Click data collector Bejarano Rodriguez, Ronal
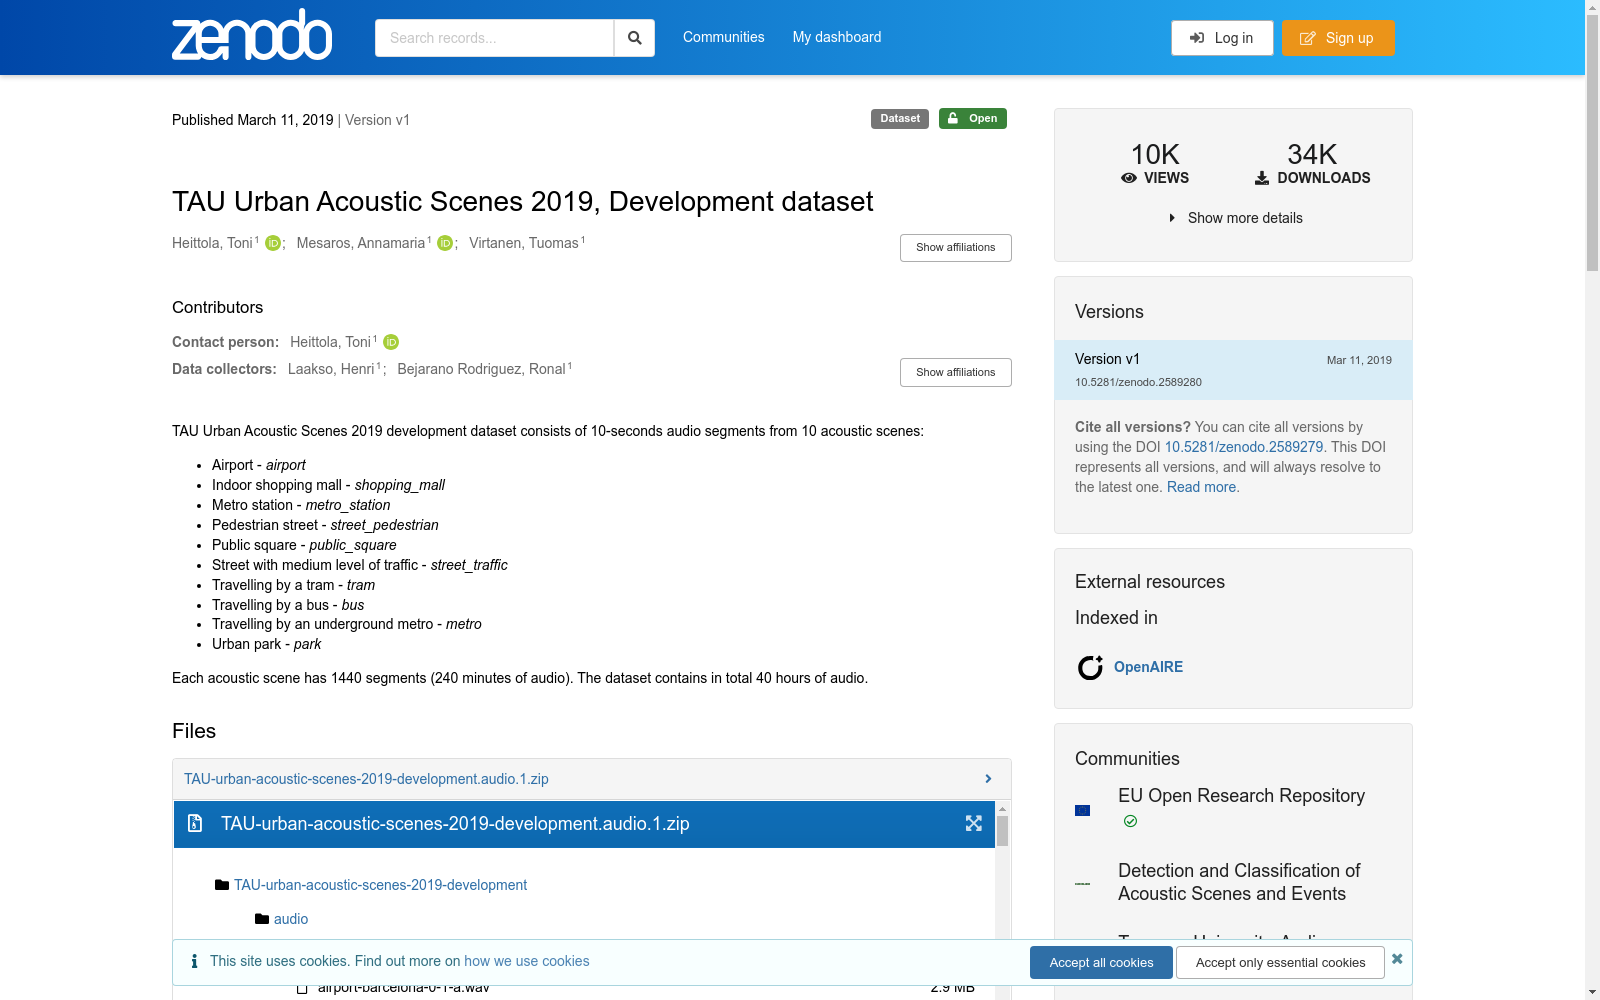Viewport: 1600px width, 1000px height. (x=481, y=369)
